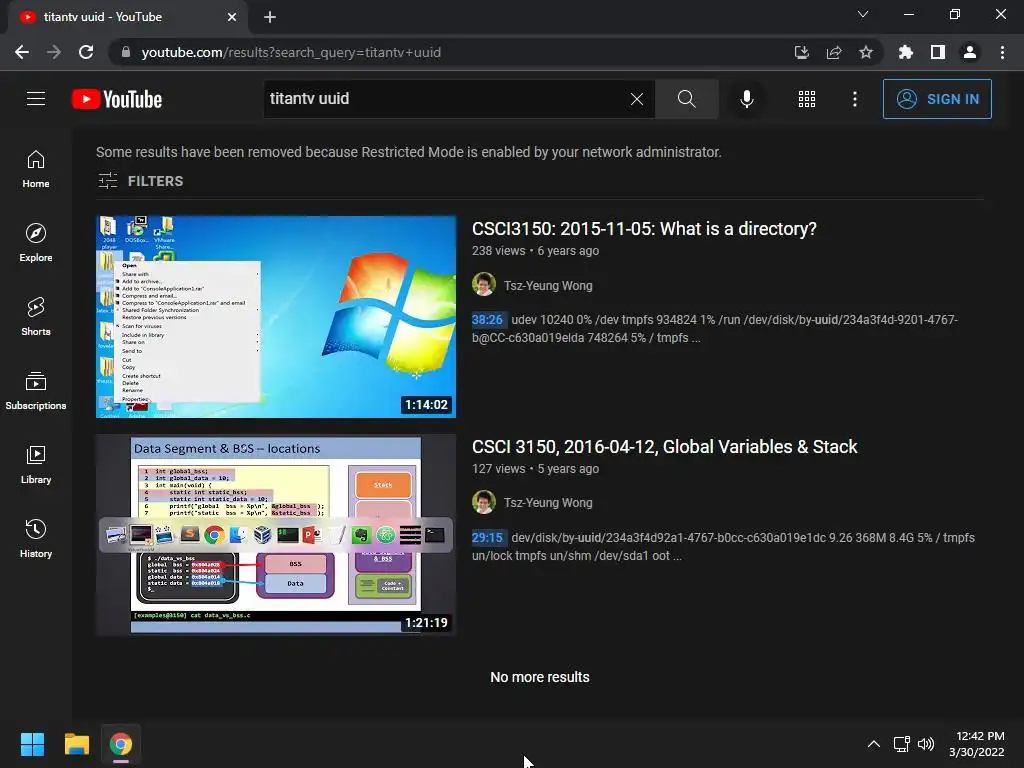Toggle Chrome side panel
This screenshot has width=1024, height=768.
click(x=938, y=52)
